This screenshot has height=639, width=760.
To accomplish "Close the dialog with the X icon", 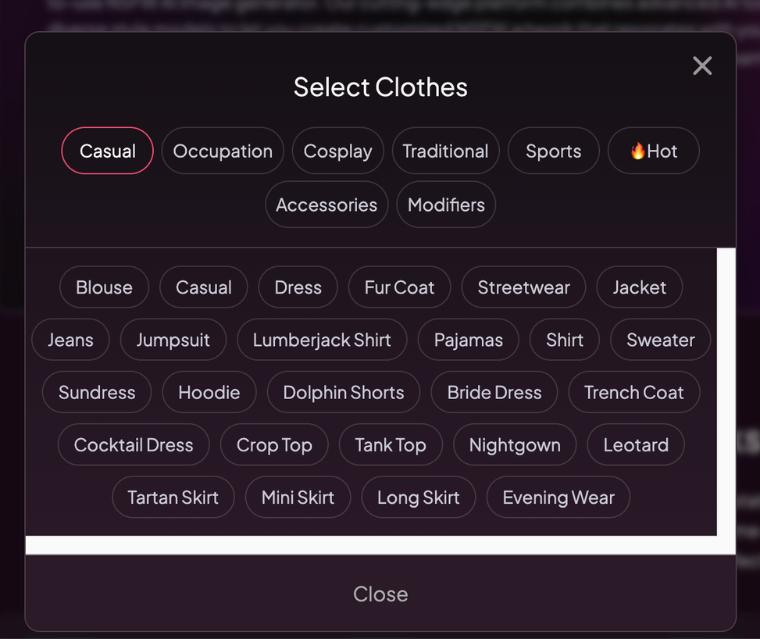I will (702, 66).
